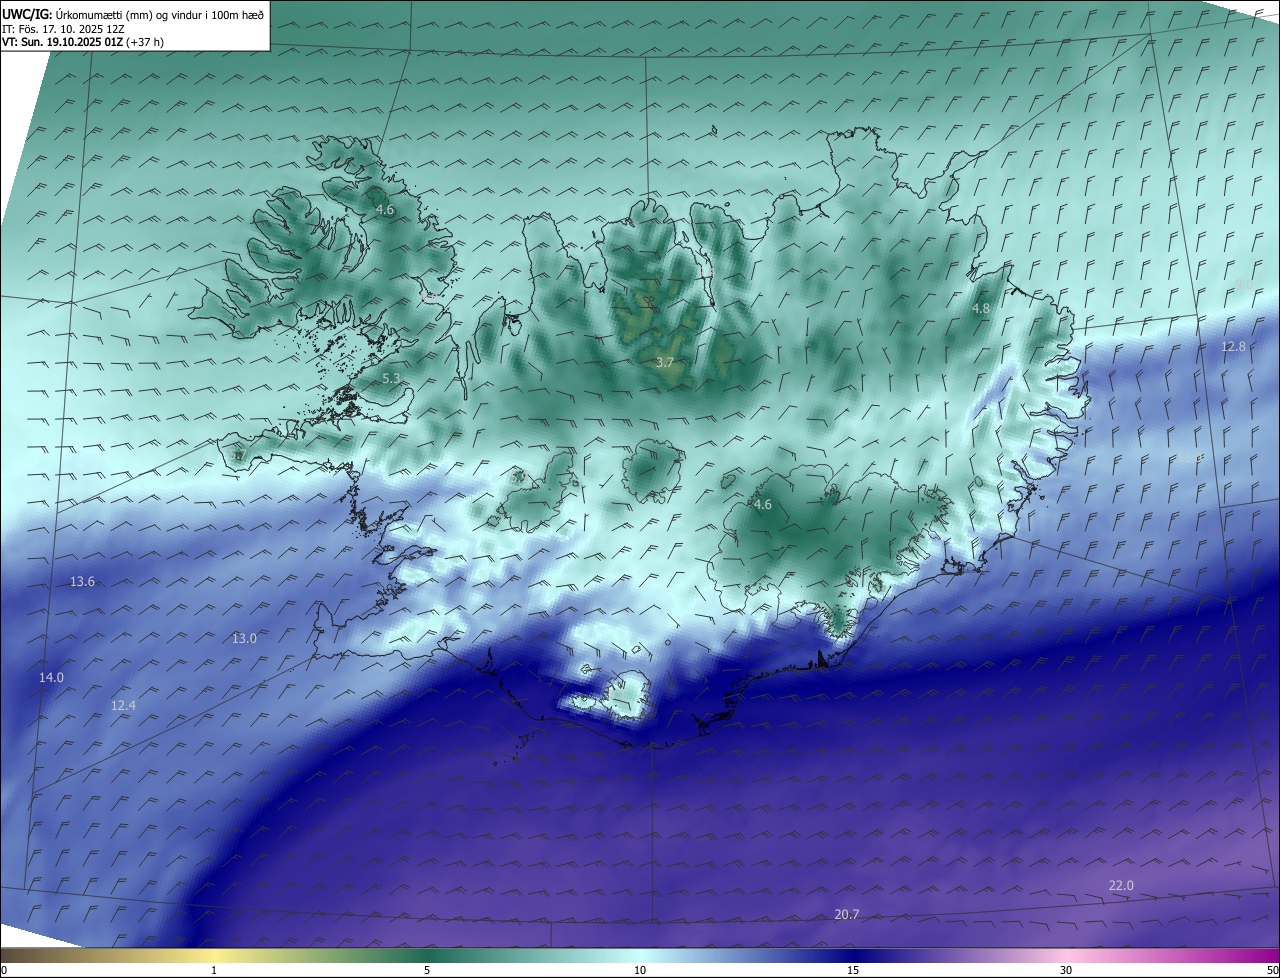The height and width of the screenshot is (978, 1280).
Task: Click the 4.8 precipitation value label
Action: coord(981,309)
